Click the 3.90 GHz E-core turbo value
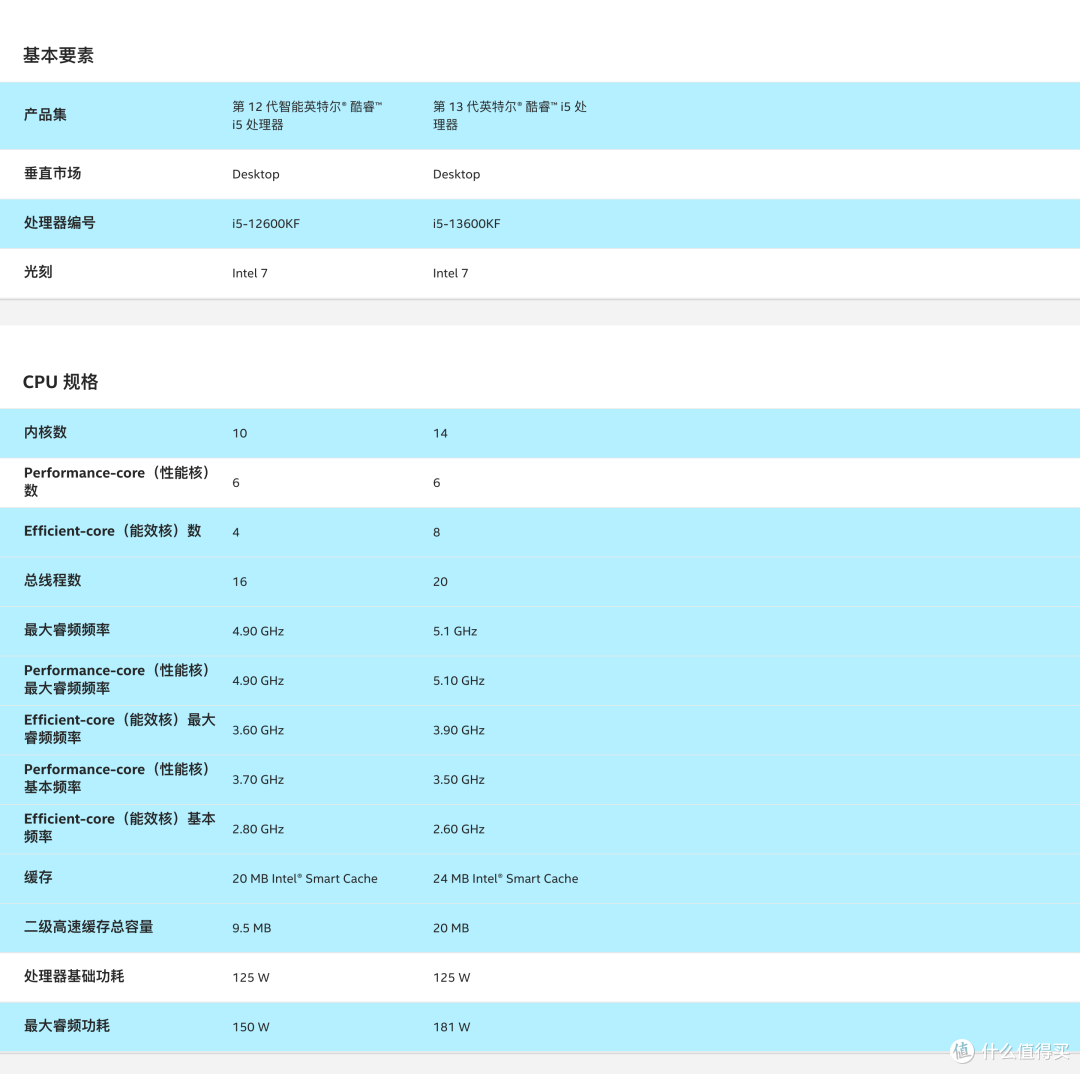The width and height of the screenshot is (1080, 1074). click(459, 731)
